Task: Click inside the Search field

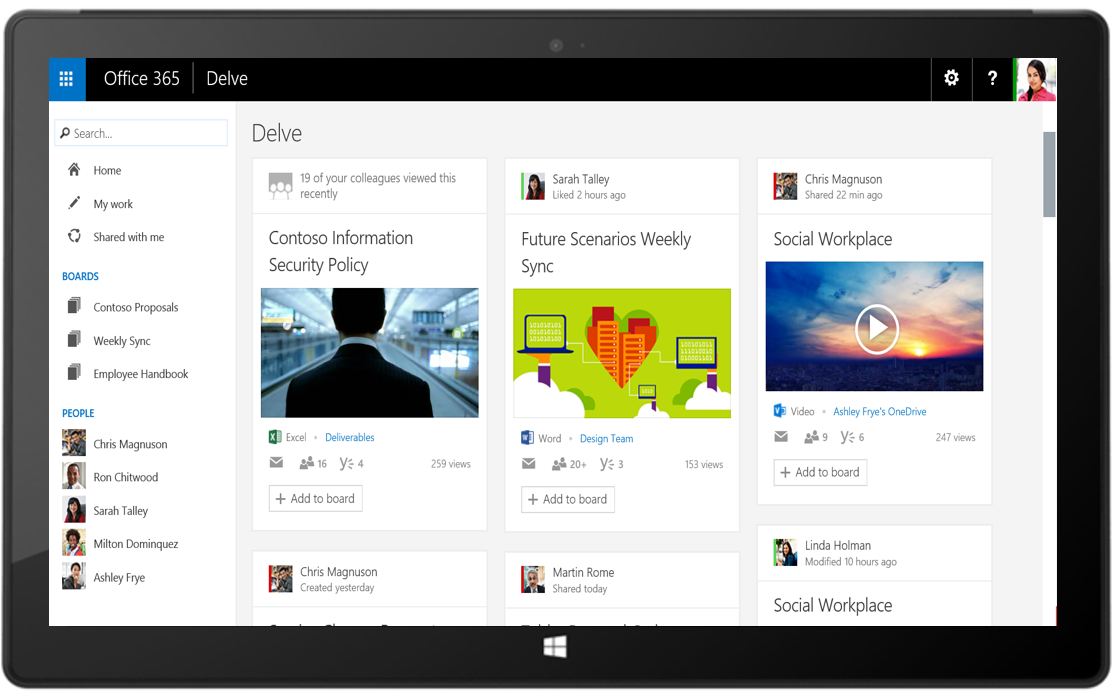Action: pos(140,132)
